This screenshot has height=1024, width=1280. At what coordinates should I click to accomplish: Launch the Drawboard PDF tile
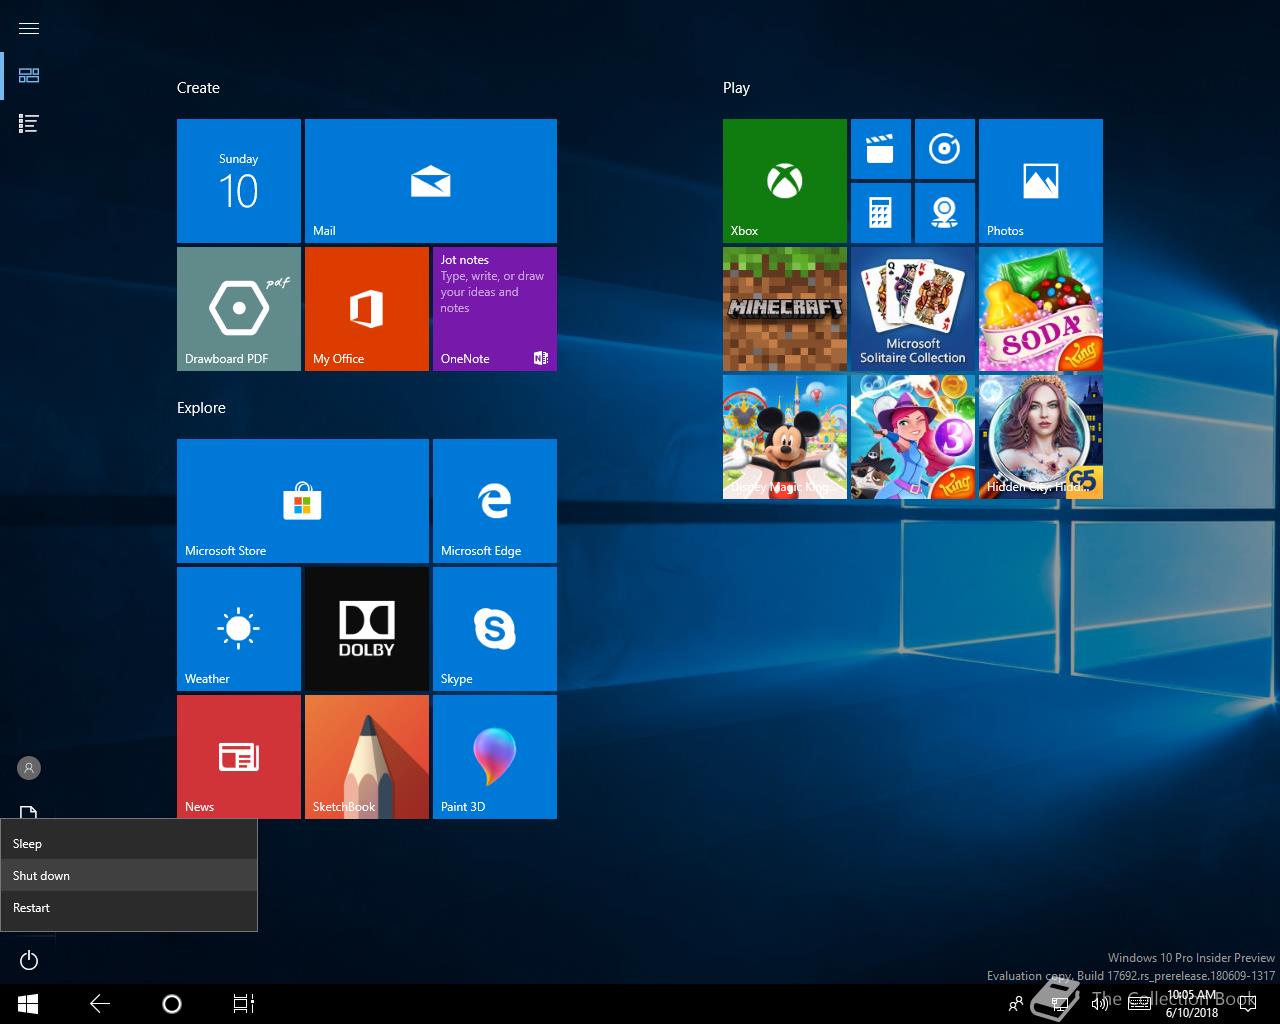click(x=239, y=309)
